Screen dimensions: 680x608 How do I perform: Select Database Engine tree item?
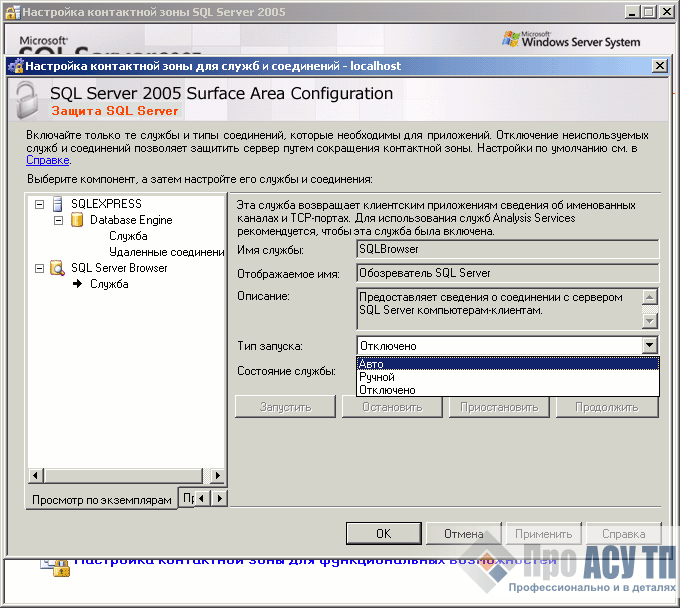click(x=131, y=220)
